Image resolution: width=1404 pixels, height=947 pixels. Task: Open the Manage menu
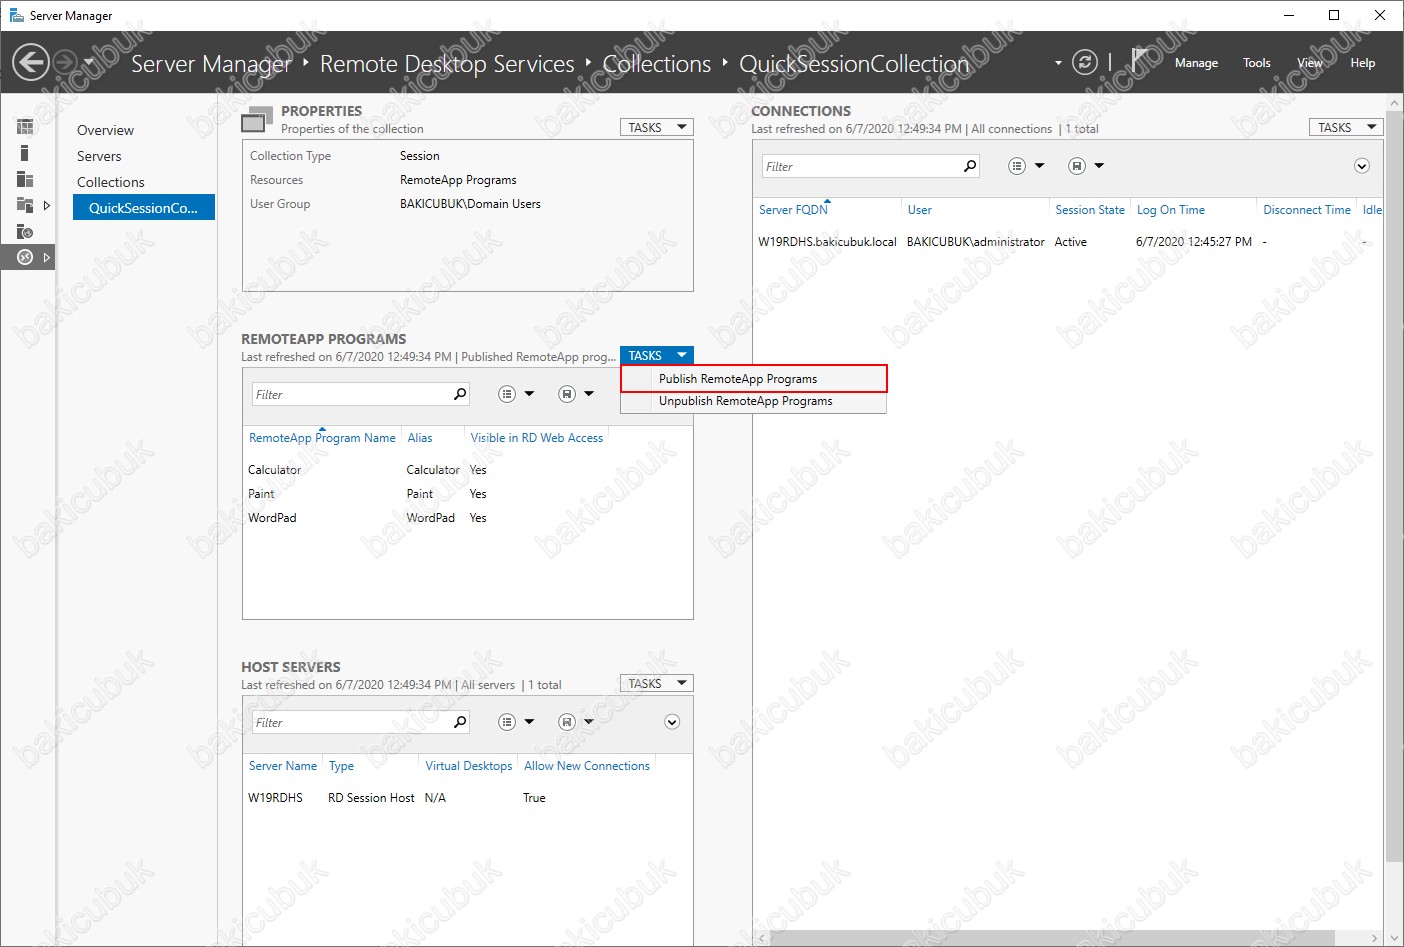click(x=1196, y=62)
